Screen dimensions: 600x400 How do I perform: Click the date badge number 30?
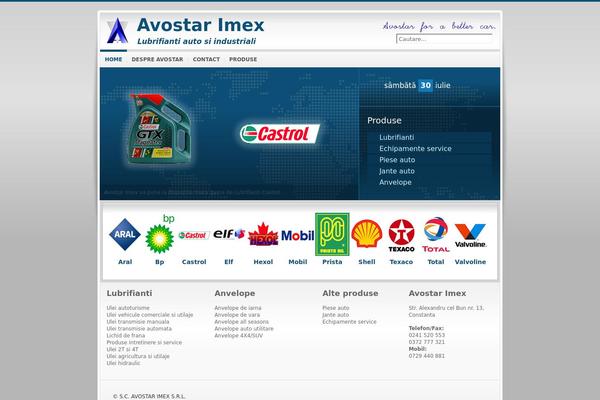[426, 85]
